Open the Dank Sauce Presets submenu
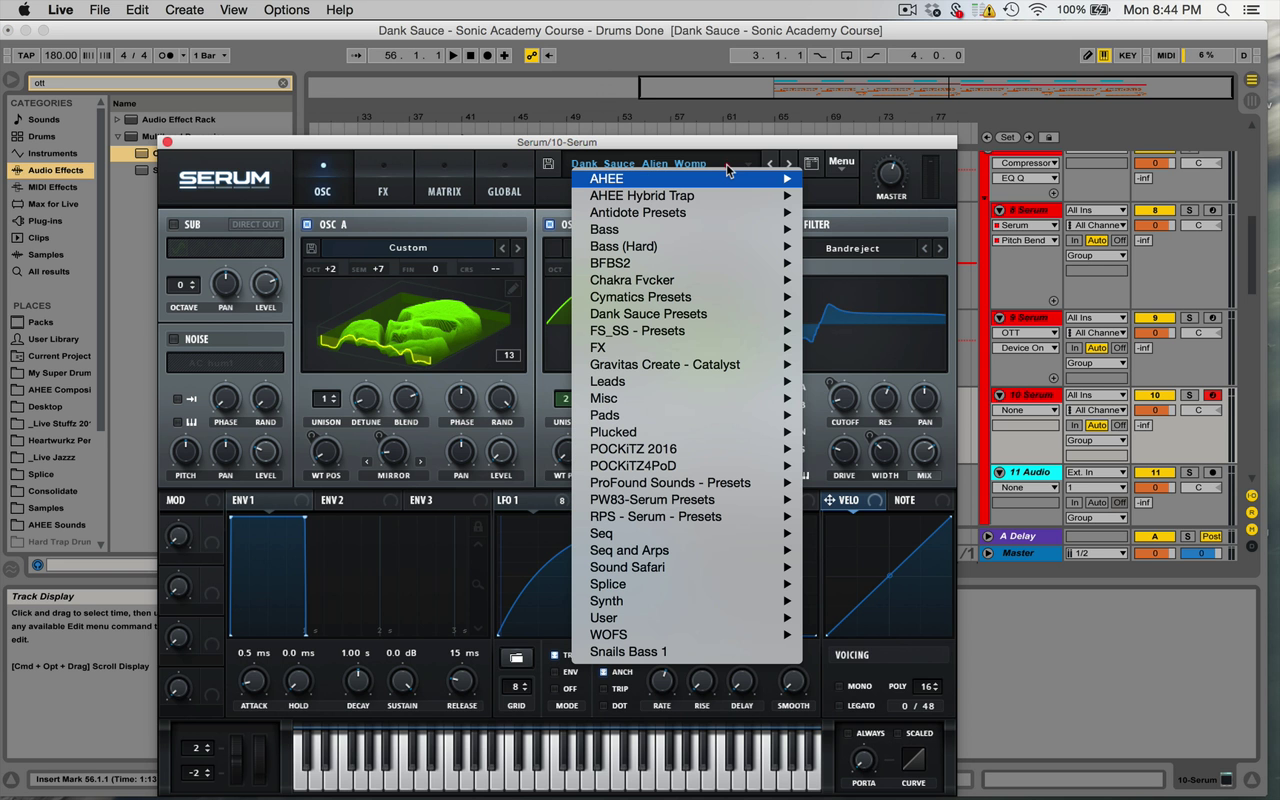This screenshot has height=800, width=1280. (x=687, y=314)
